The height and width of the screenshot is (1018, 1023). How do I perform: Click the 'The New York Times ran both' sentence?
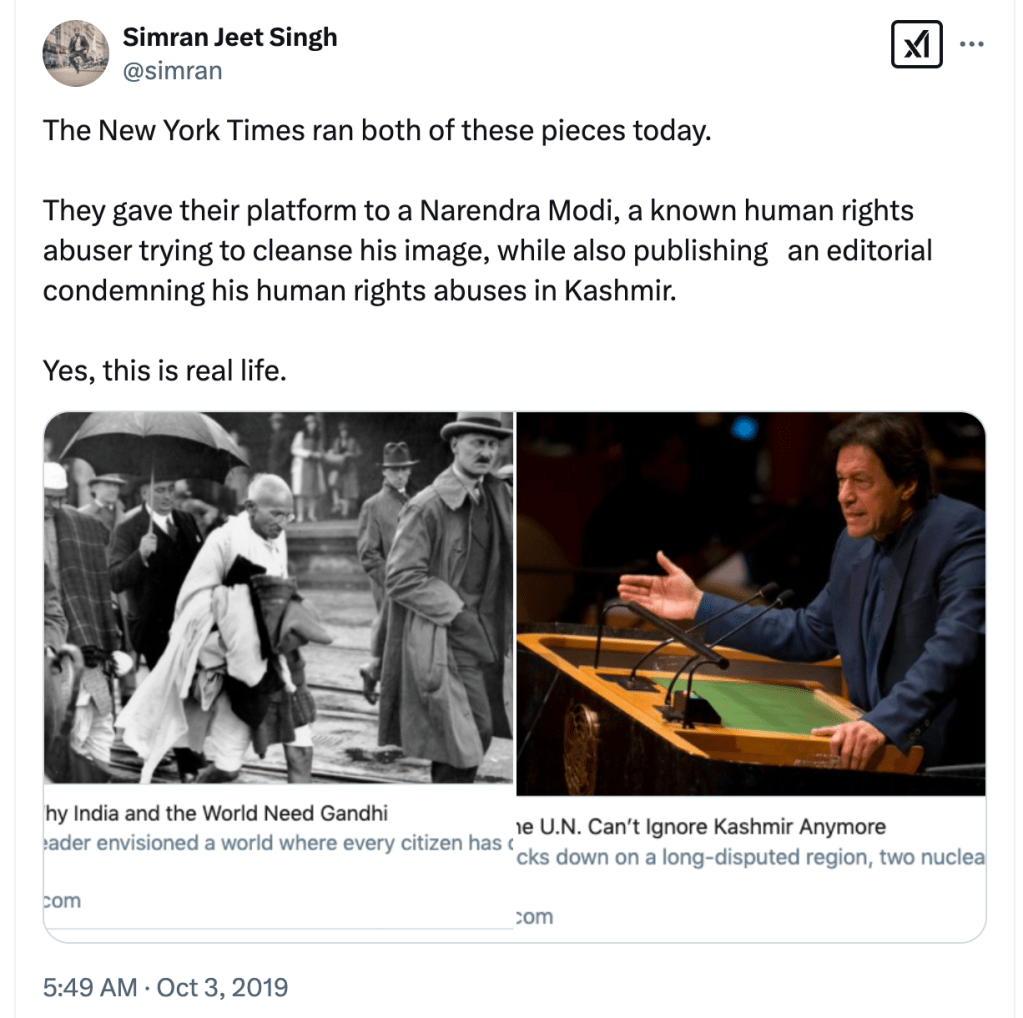[x=376, y=131]
